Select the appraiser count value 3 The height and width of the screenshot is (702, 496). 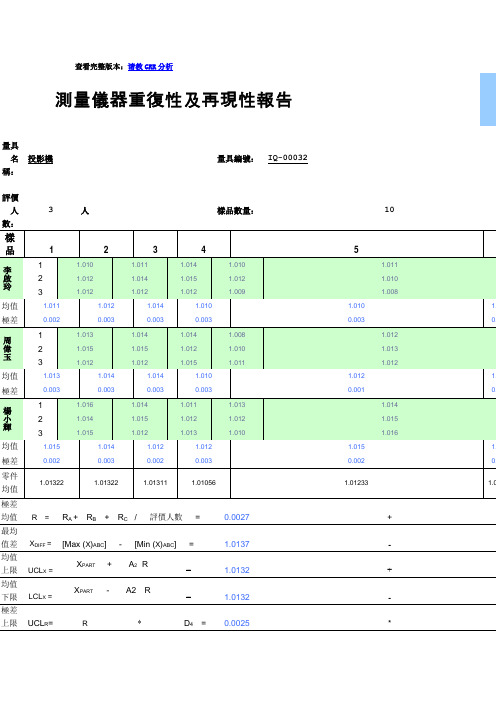pyautogui.click(x=51, y=210)
